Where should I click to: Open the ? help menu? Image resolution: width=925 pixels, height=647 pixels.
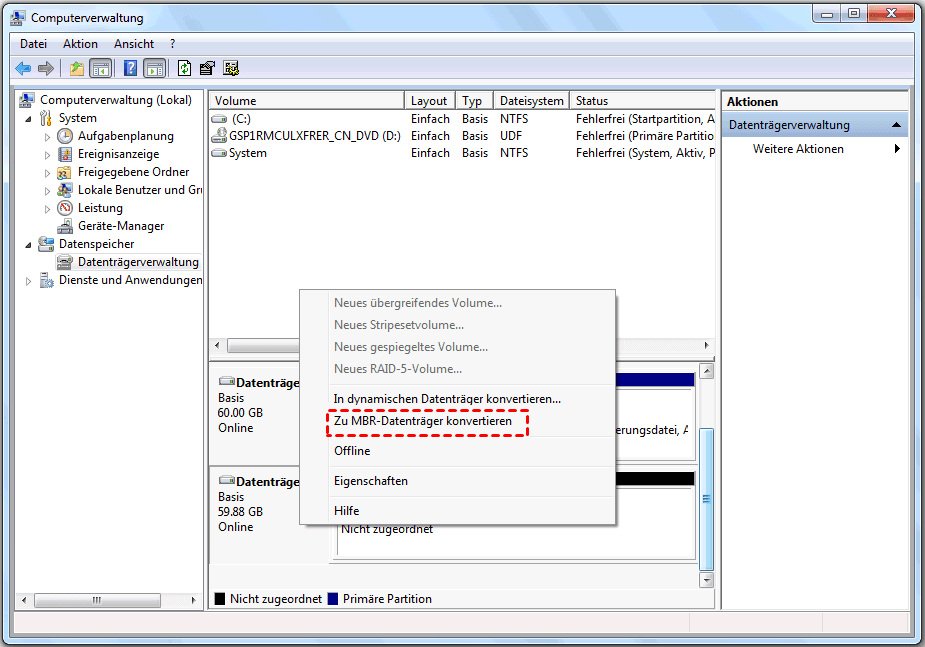click(x=172, y=44)
